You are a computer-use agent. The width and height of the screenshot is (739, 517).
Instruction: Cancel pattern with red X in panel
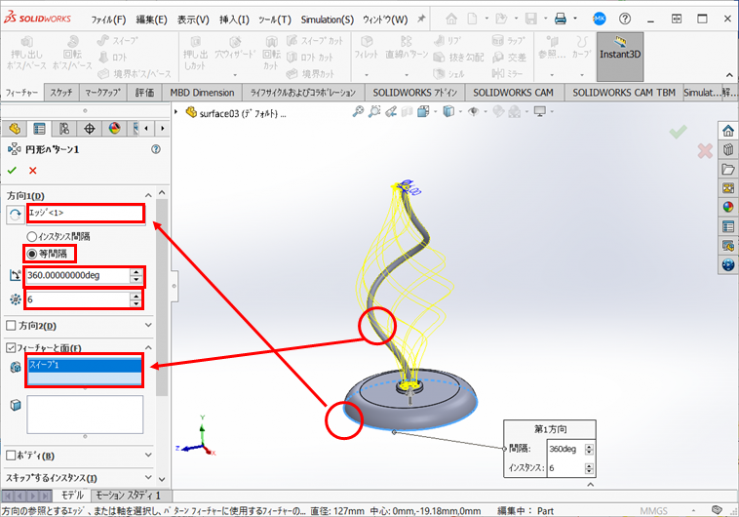[x=33, y=171]
